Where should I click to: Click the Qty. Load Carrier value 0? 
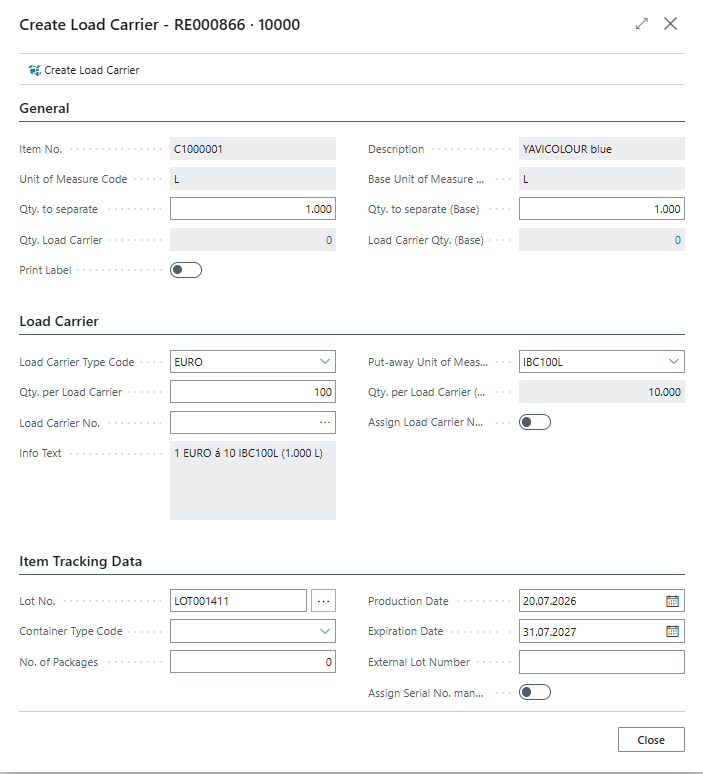329,240
